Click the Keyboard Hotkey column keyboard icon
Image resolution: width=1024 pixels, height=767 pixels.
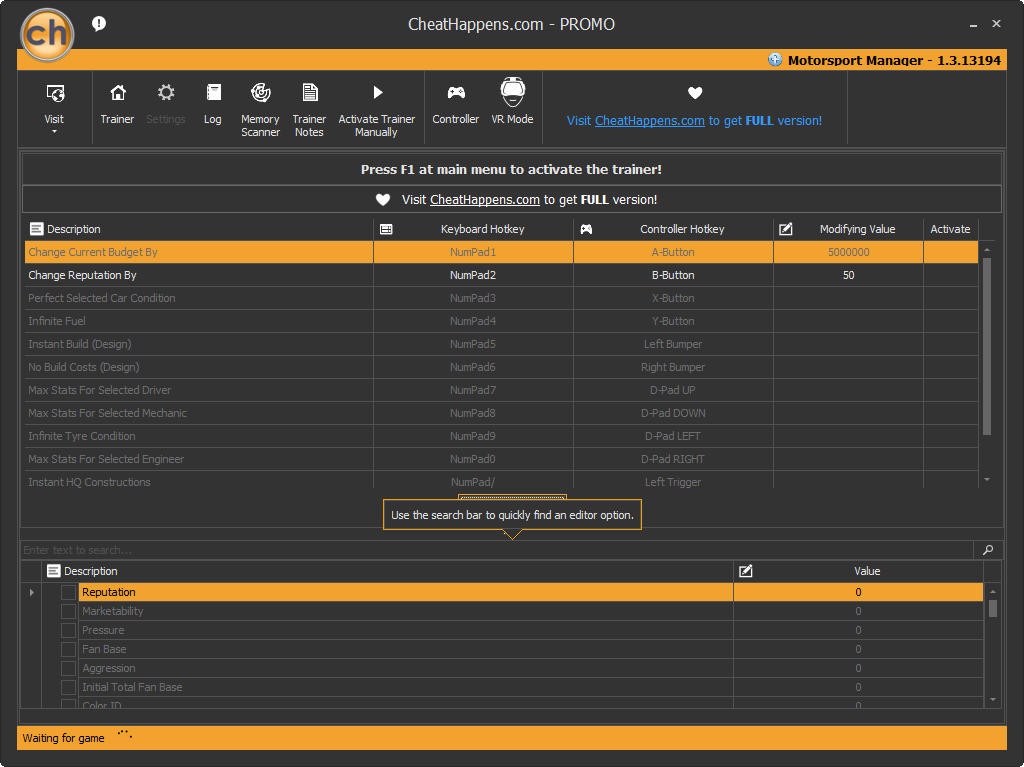[386, 229]
